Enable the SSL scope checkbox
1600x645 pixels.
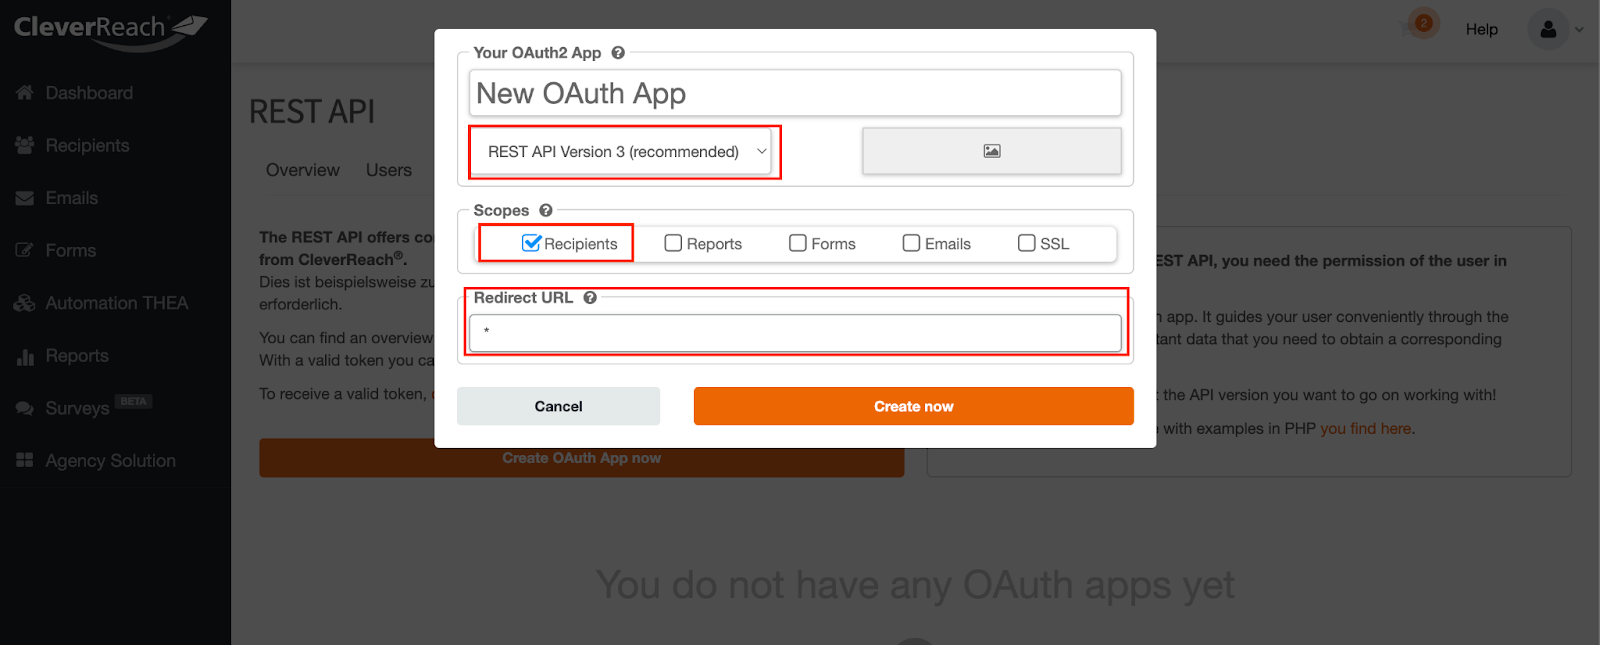[x=1027, y=243]
